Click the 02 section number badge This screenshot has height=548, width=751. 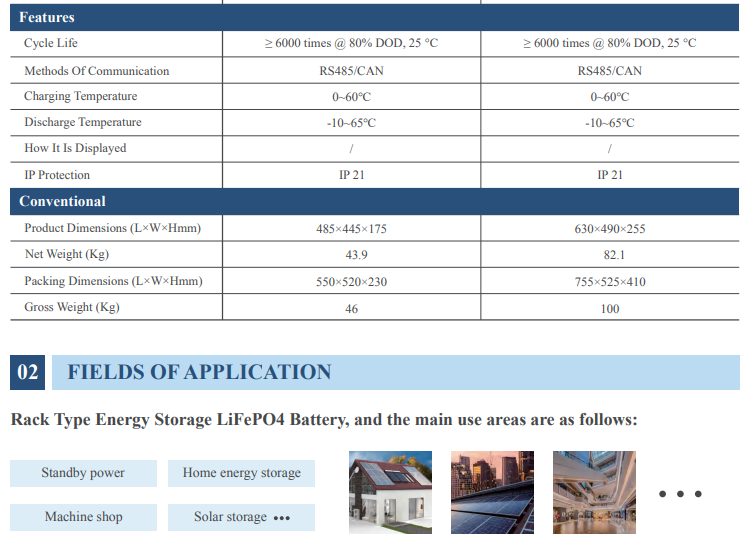(x=28, y=373)
